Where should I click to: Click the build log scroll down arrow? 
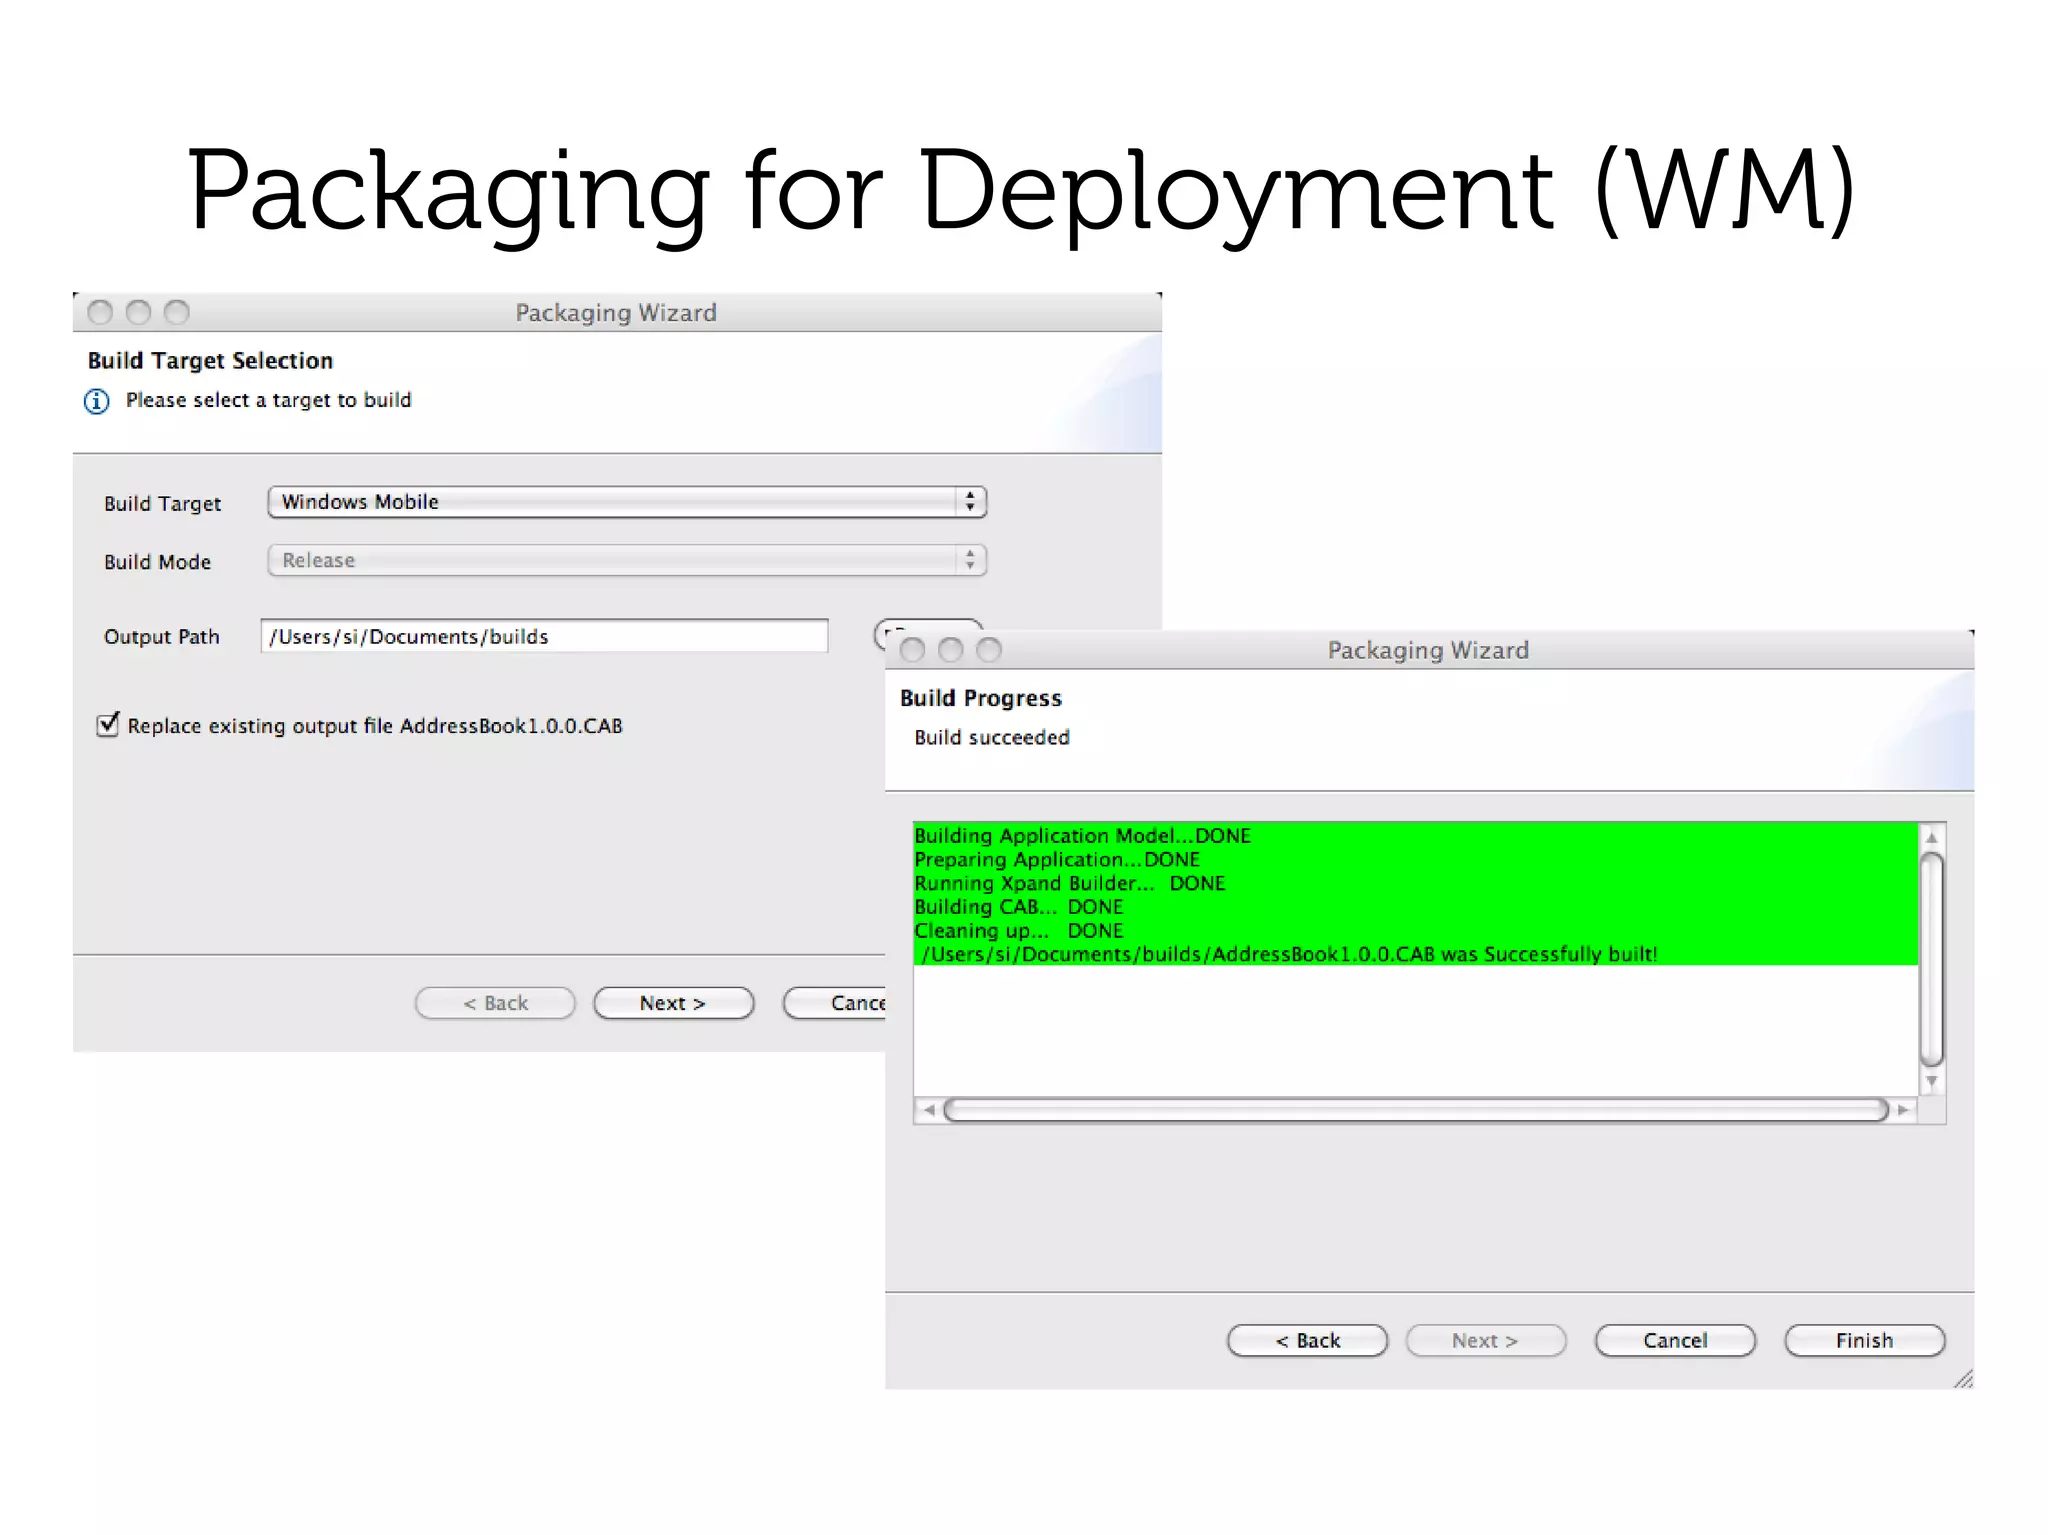tap(1932, 1082)
